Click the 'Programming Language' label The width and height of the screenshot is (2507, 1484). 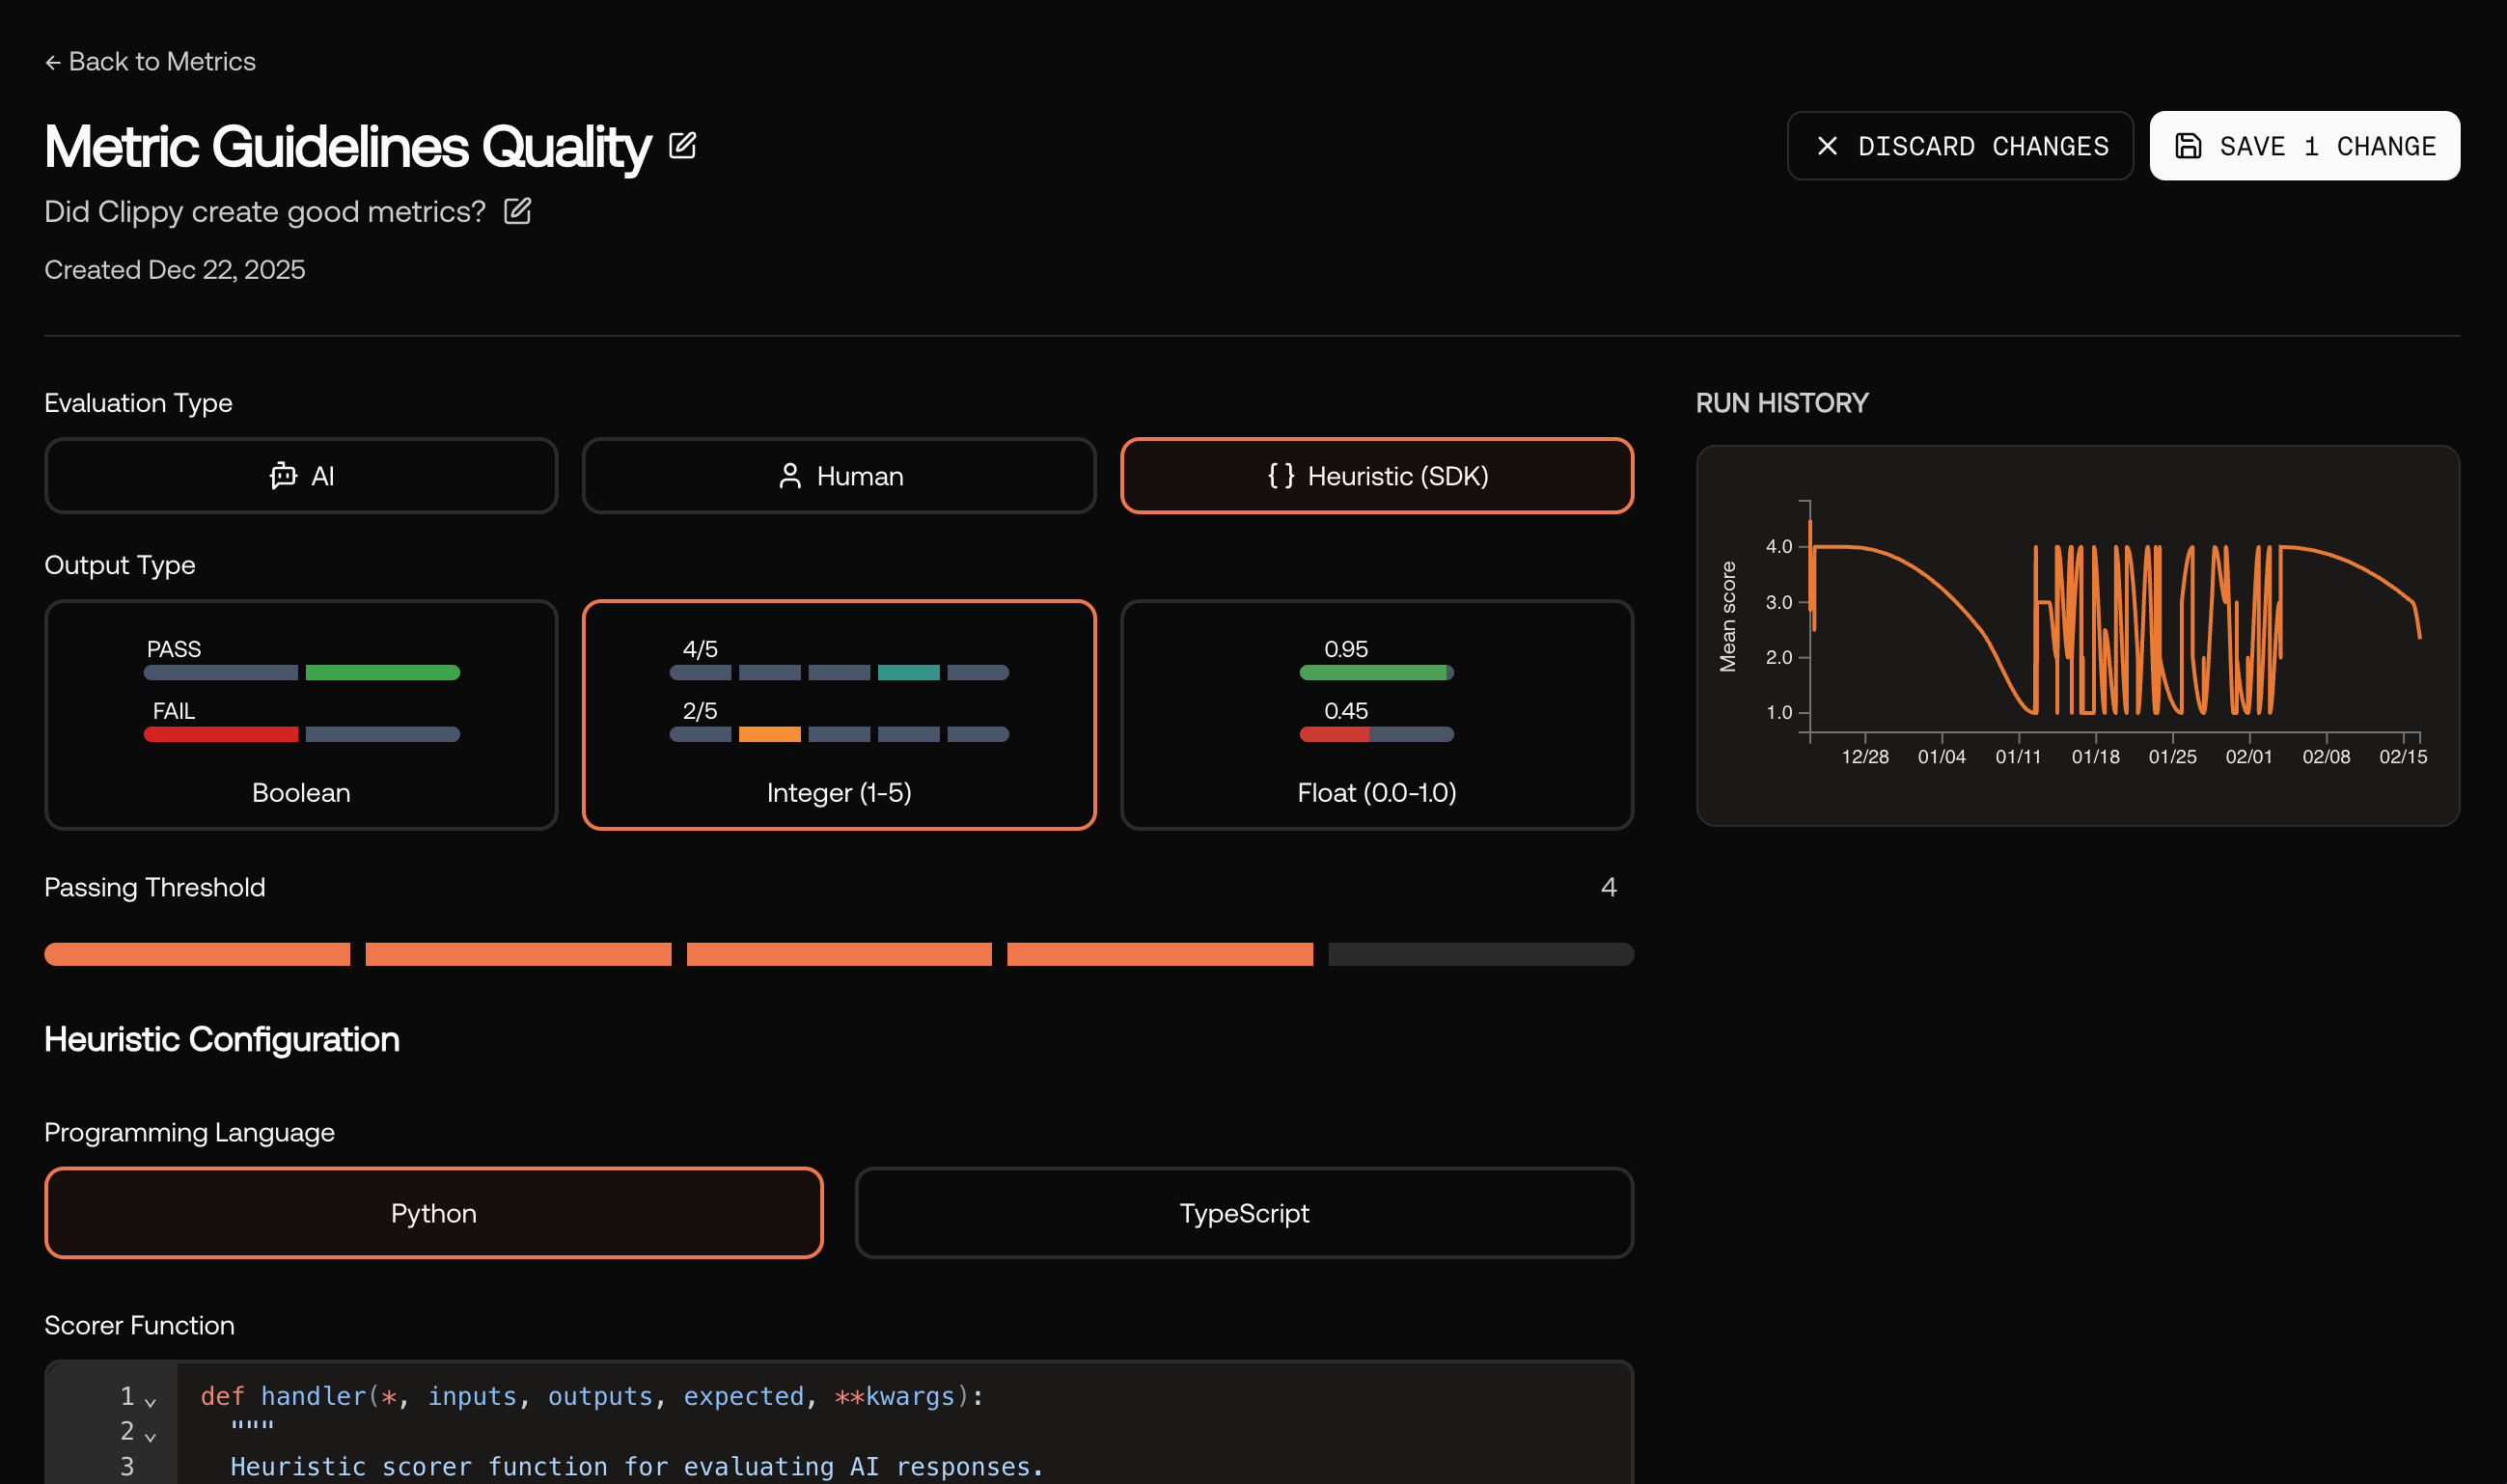pos(190,1132)
